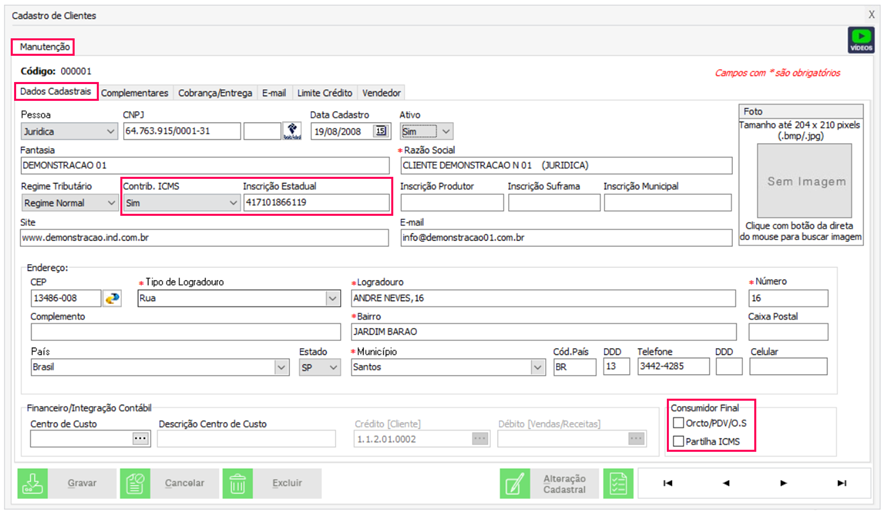Expand the Pessoa dropdown
Screen dimensions: 886x515
(x=110, y=131)
